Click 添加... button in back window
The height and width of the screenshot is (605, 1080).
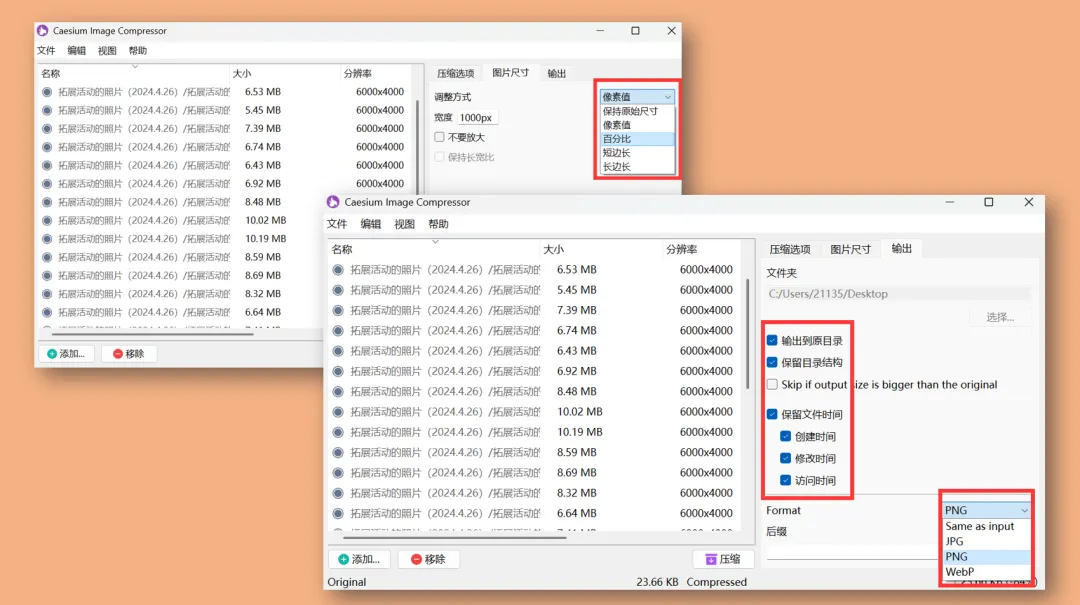point(66,353)
